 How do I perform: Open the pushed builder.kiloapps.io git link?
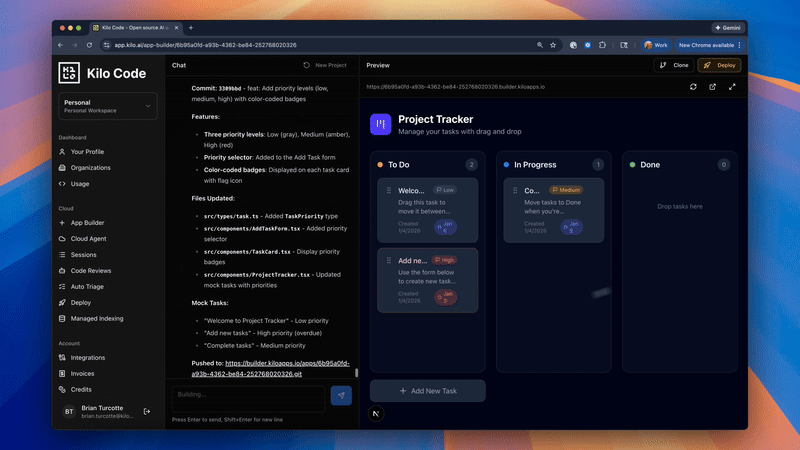270,368
